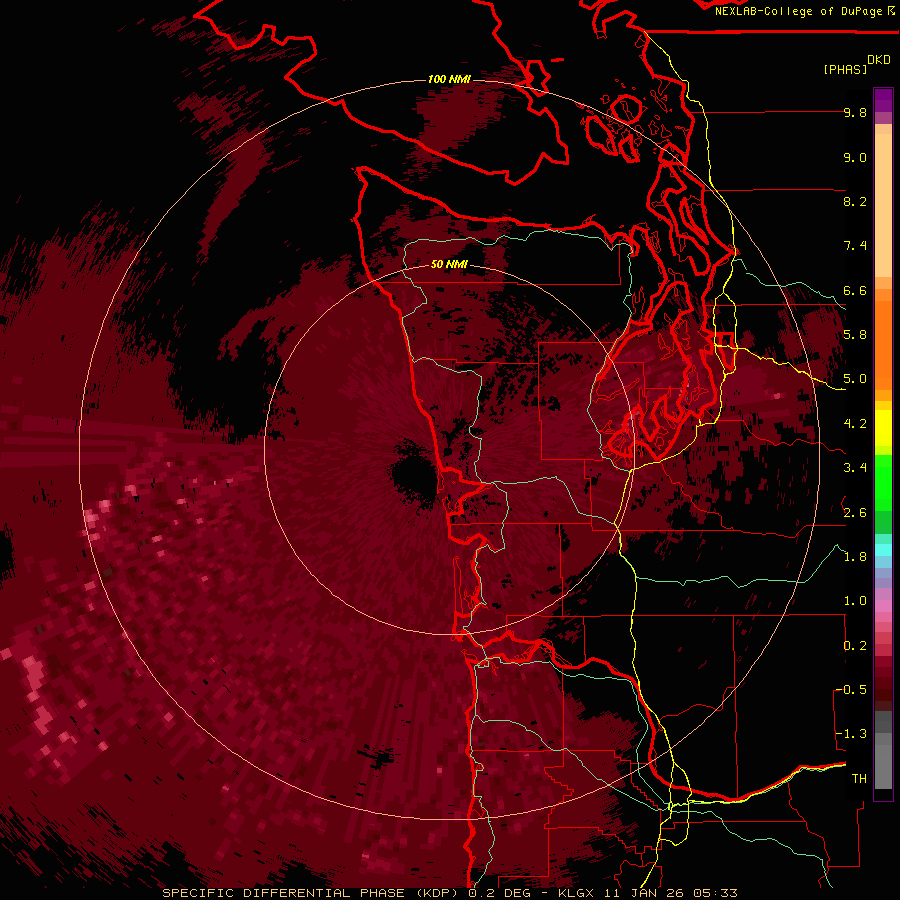Click the 7.4 value on the color scale
Image resolution: width=900 pixels, height=900 pixels.
(855, 246)
